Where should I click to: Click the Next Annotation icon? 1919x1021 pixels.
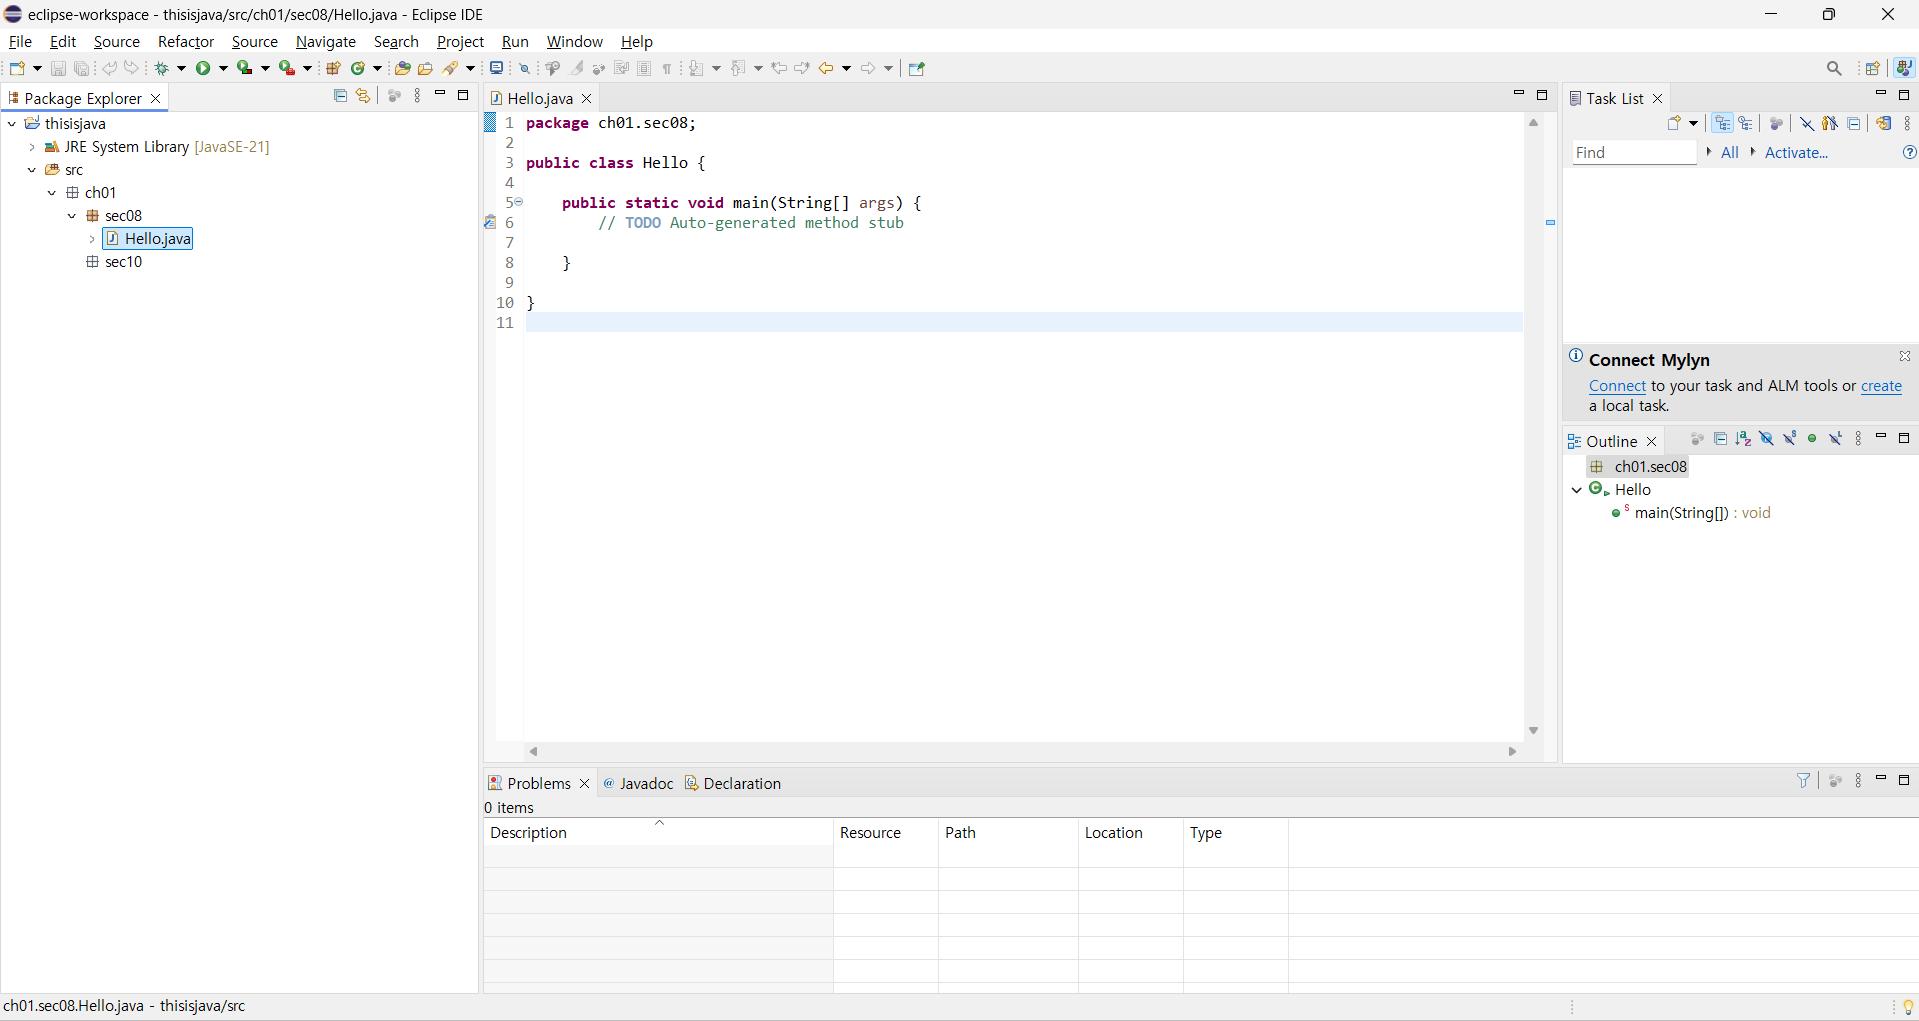coord(697,68)
